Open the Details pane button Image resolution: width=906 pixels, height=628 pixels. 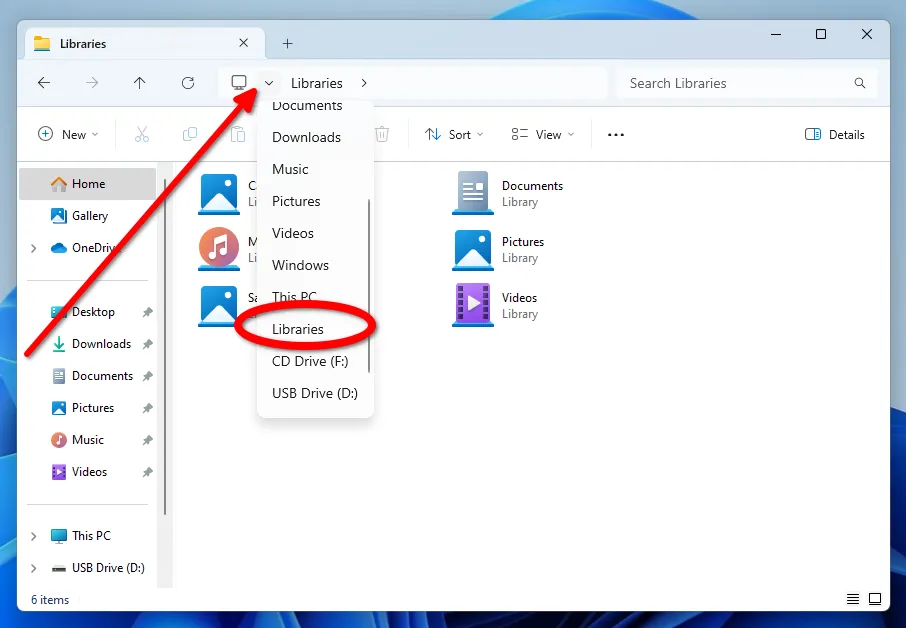point(834,134)
